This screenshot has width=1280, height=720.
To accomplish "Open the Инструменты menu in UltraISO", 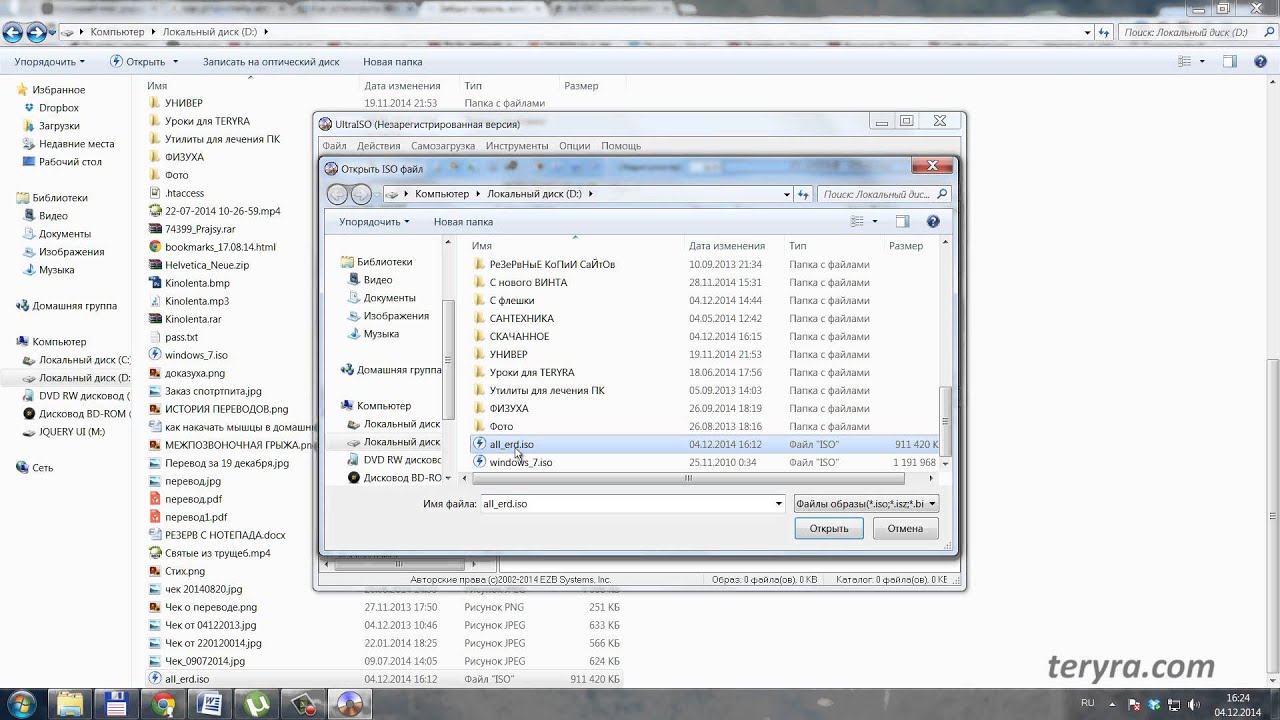I will click(x=517, y=146).
